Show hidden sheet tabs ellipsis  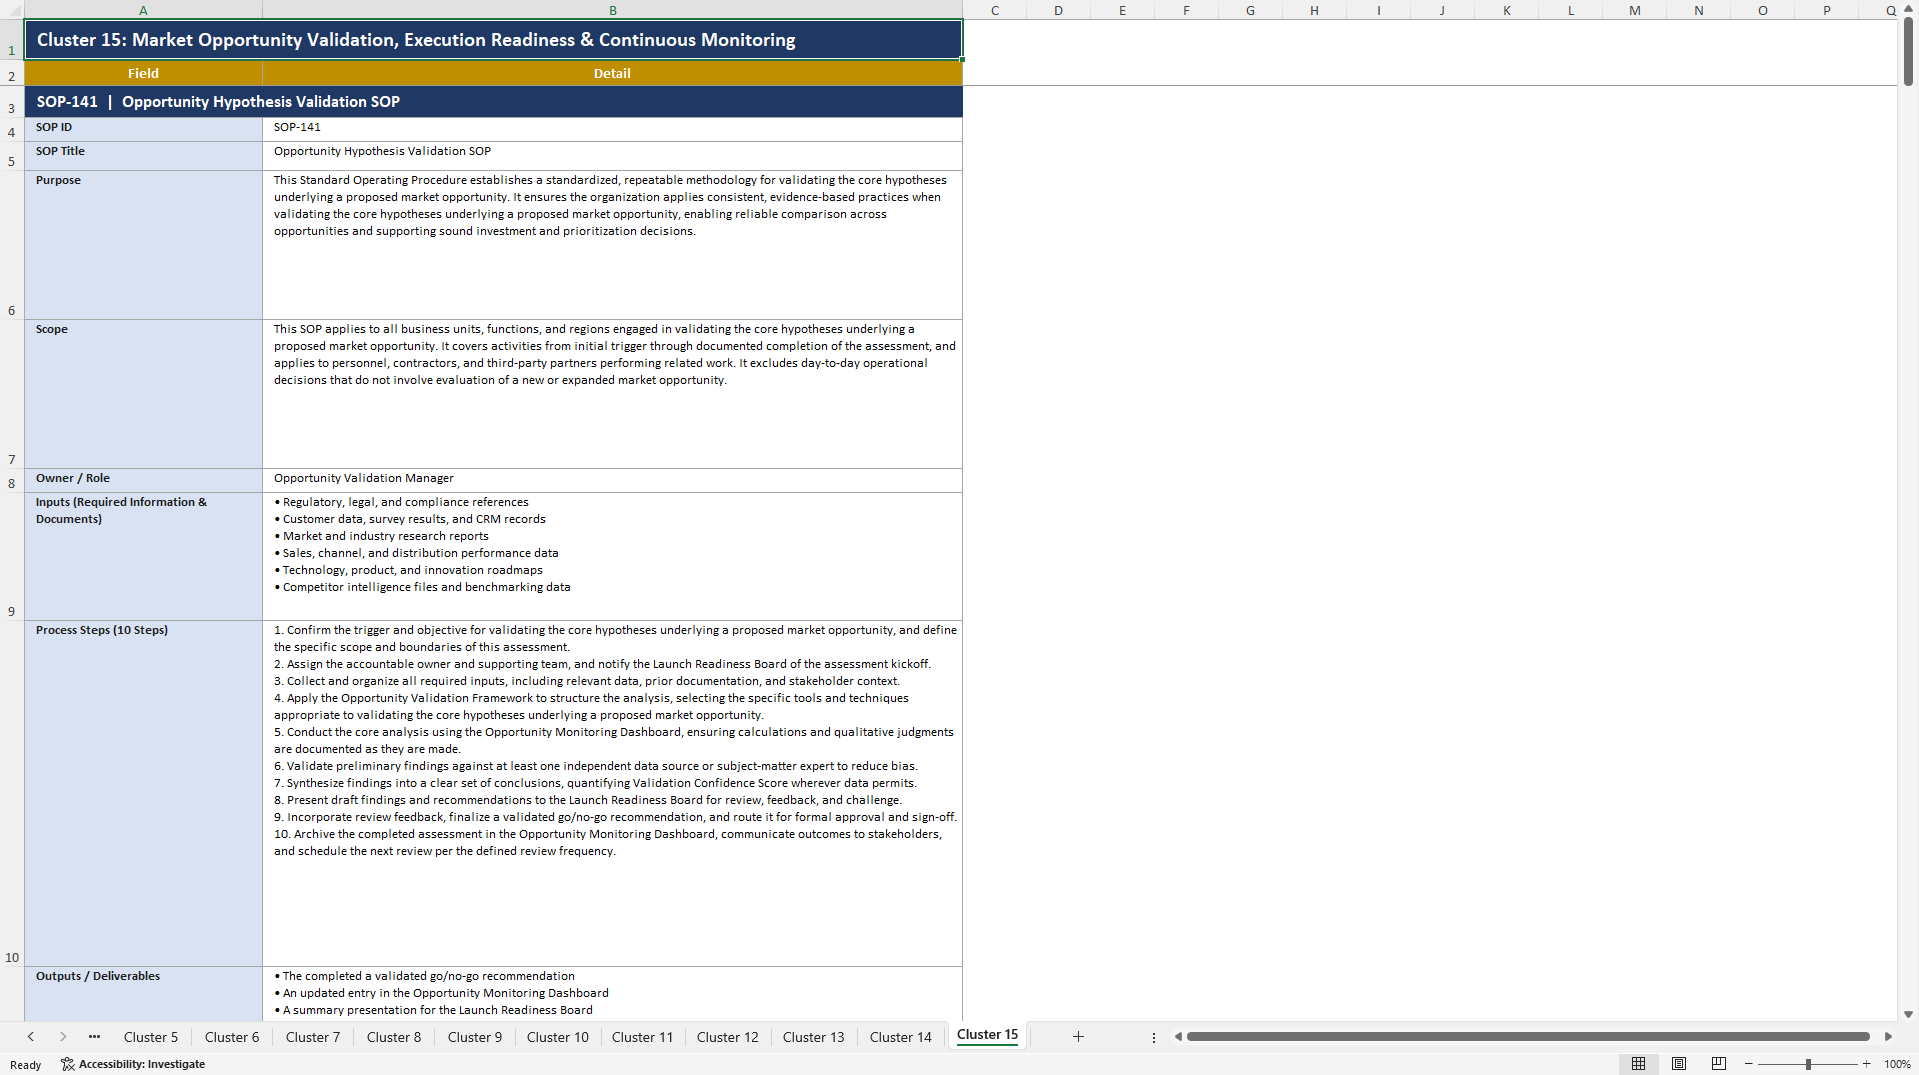94,1037
